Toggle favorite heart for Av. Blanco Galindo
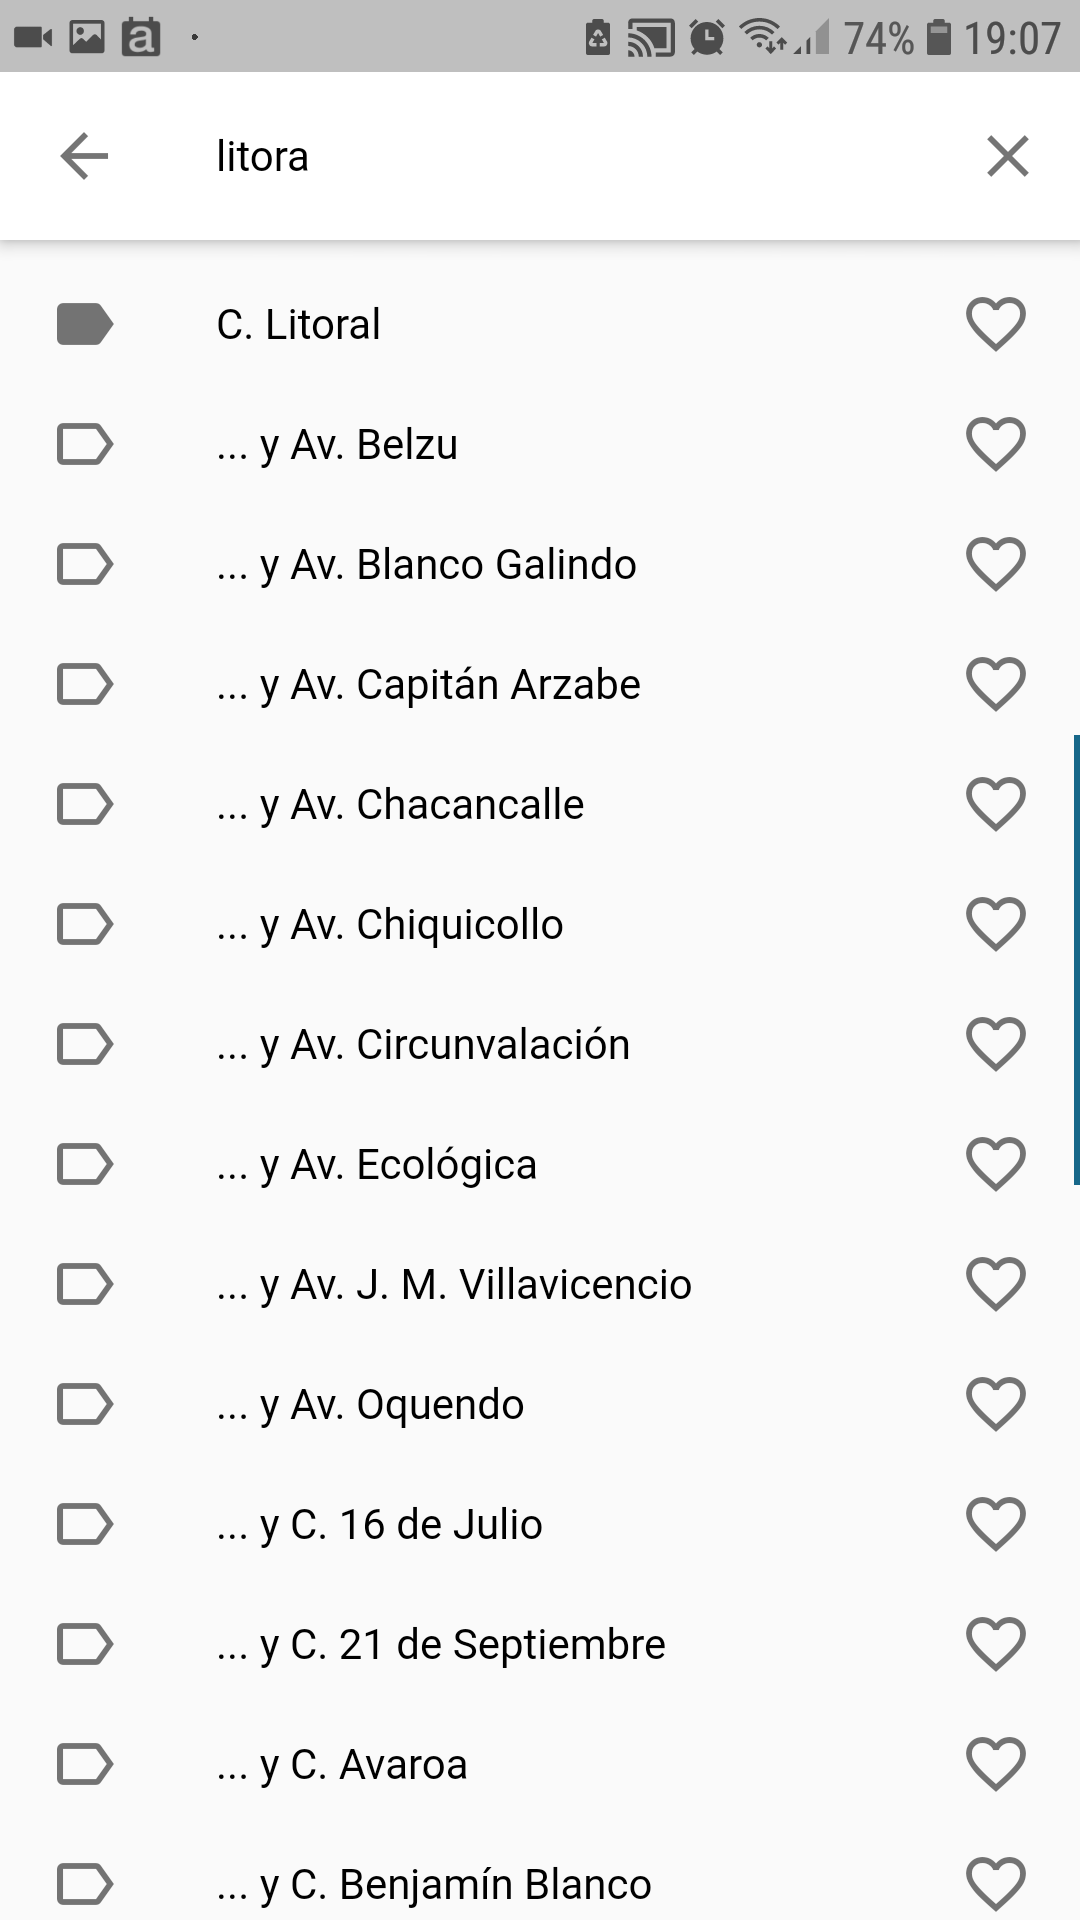The width and height of the screenshot is (1080, 1920). click(996, 564)
